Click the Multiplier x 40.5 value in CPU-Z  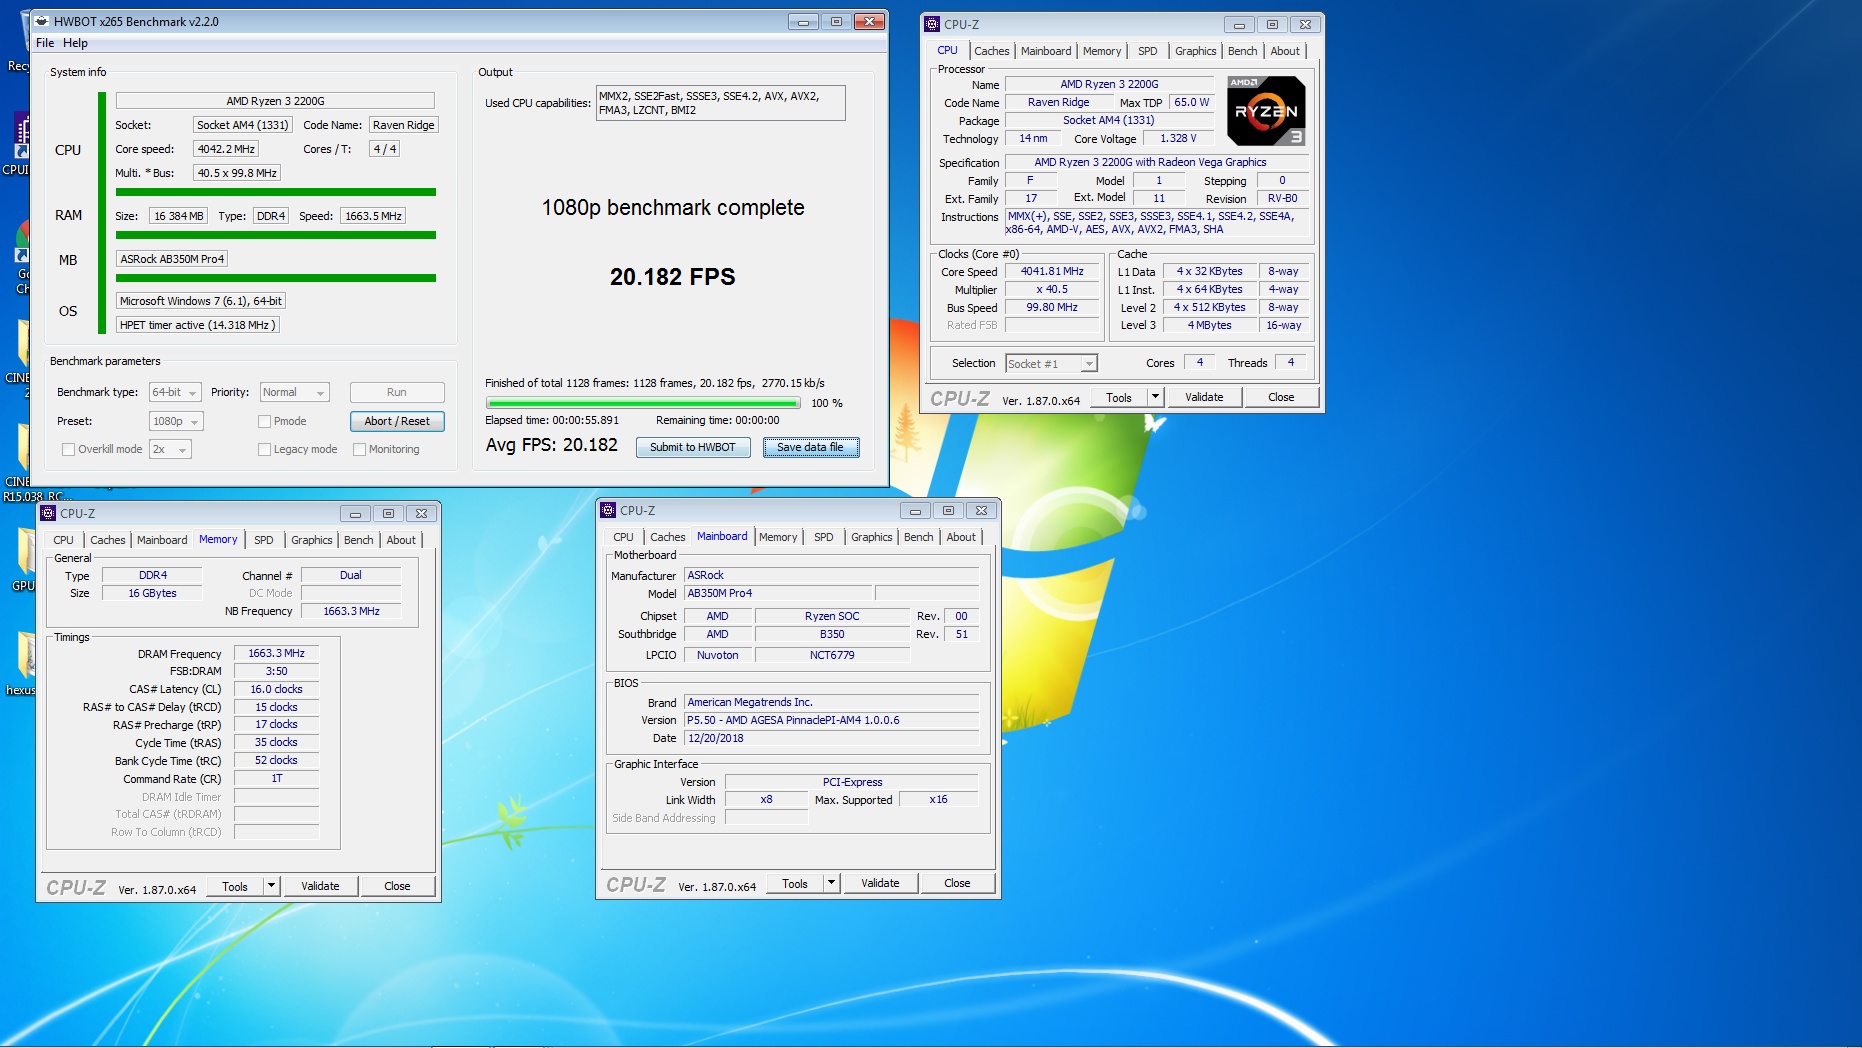1052,289
